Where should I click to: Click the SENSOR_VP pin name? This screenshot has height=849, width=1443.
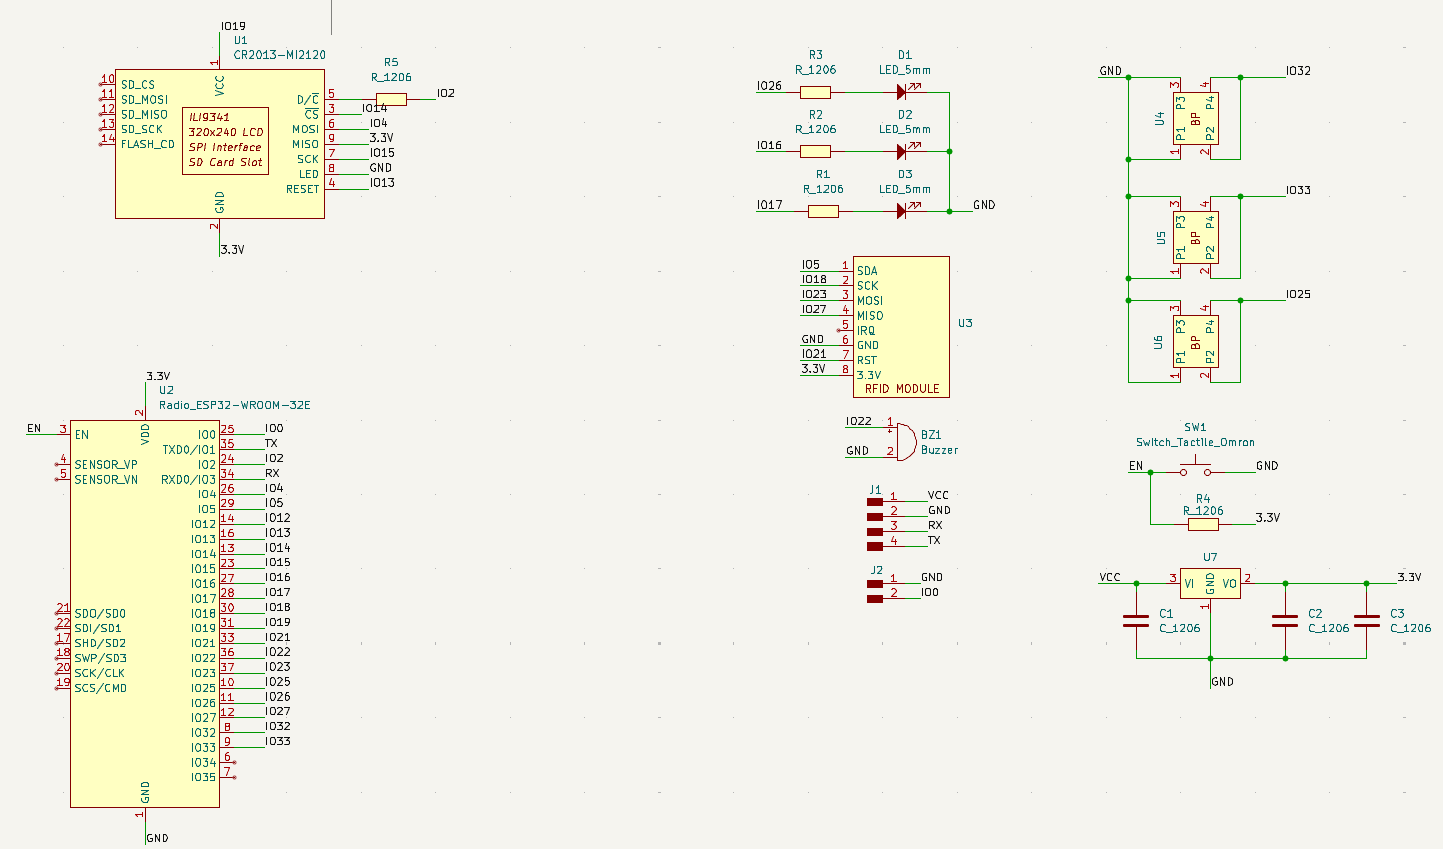click(x=106, y=465)
